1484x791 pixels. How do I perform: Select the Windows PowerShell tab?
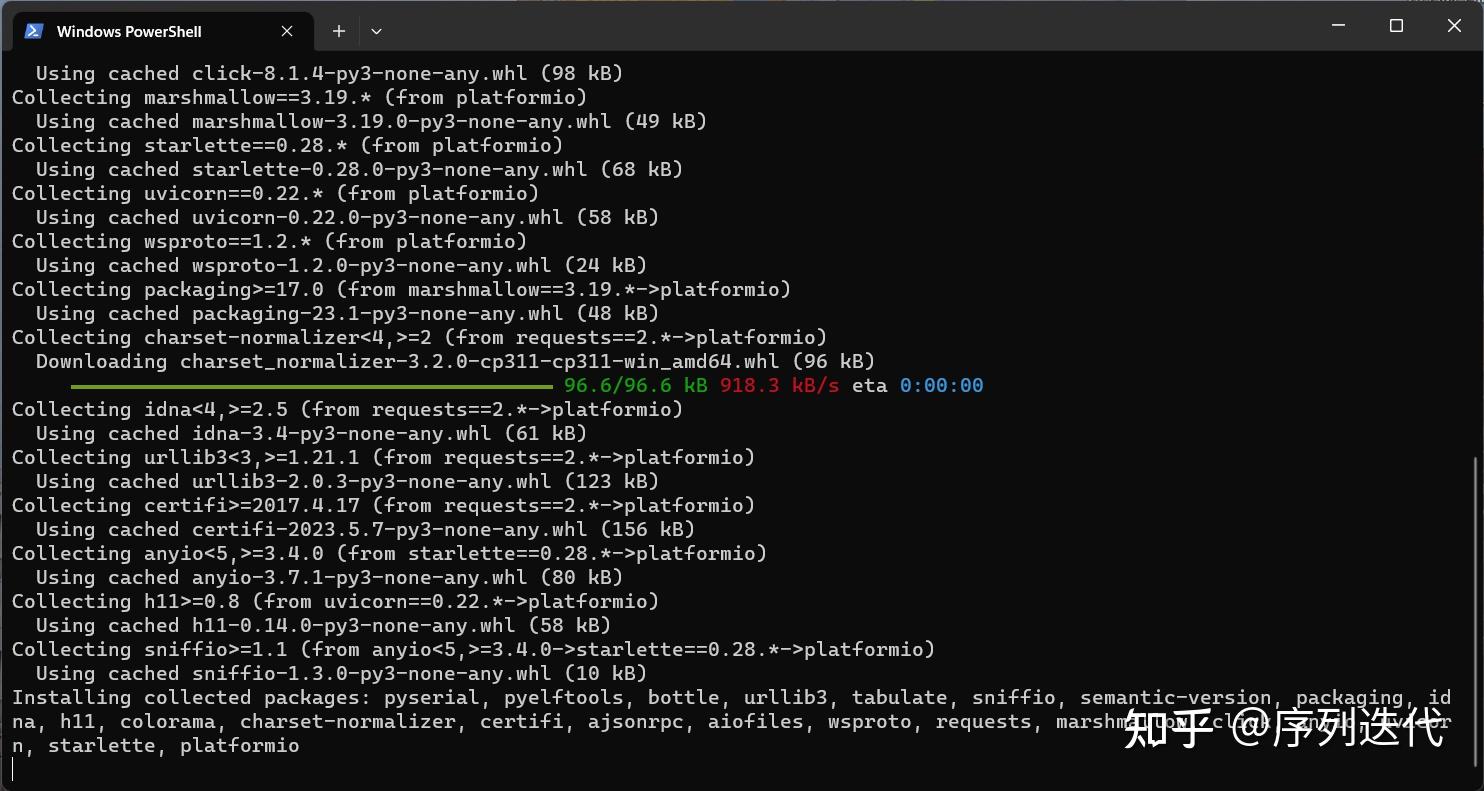click(162, 31)
